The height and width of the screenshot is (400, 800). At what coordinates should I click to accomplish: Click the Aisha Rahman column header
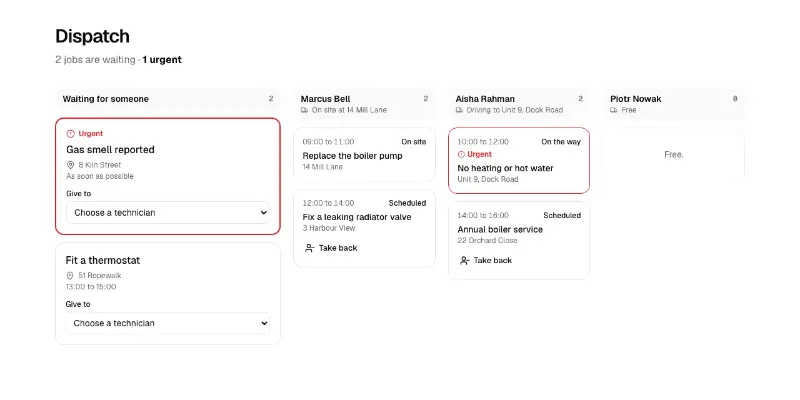click(x=519, y=104)
